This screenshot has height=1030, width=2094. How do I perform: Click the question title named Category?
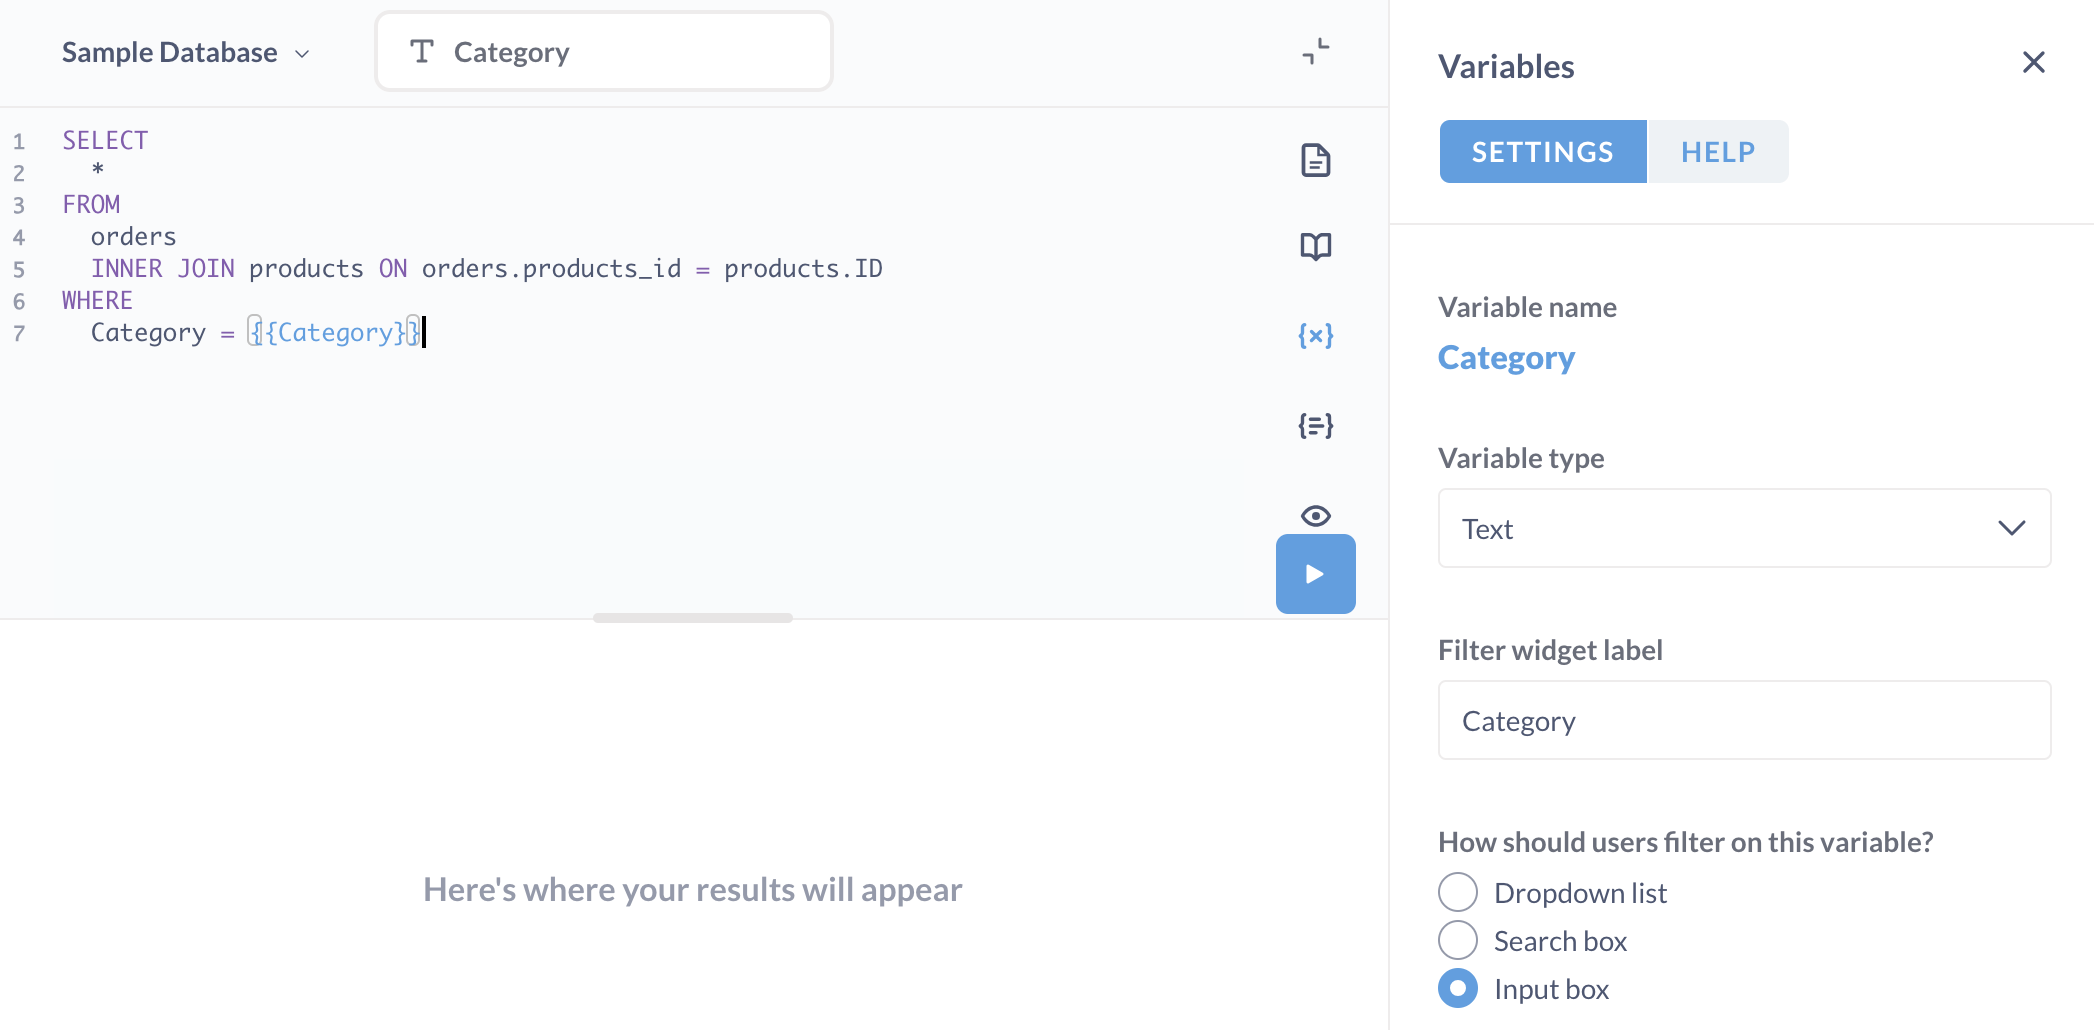tap(603, 51)
